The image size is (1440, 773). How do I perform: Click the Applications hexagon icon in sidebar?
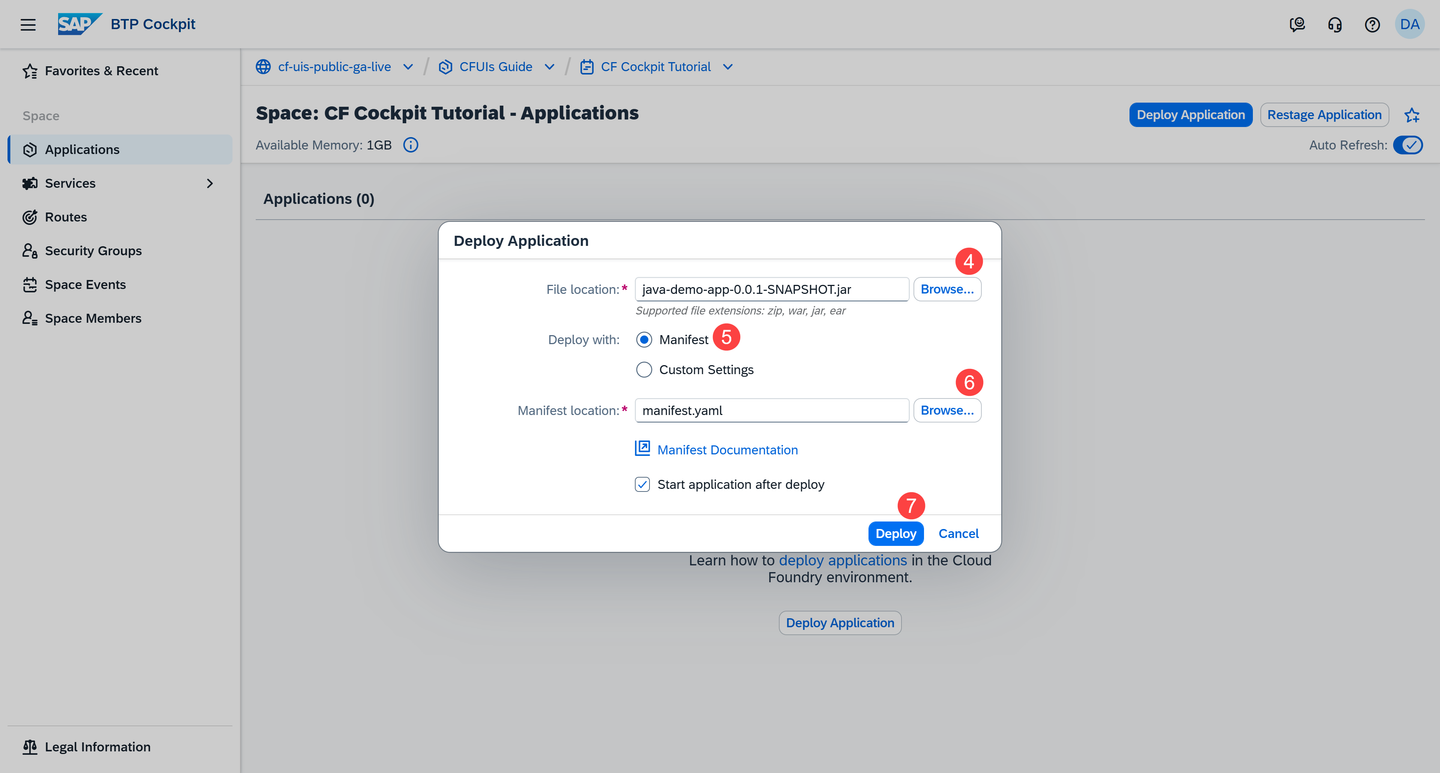pos(30,150)
